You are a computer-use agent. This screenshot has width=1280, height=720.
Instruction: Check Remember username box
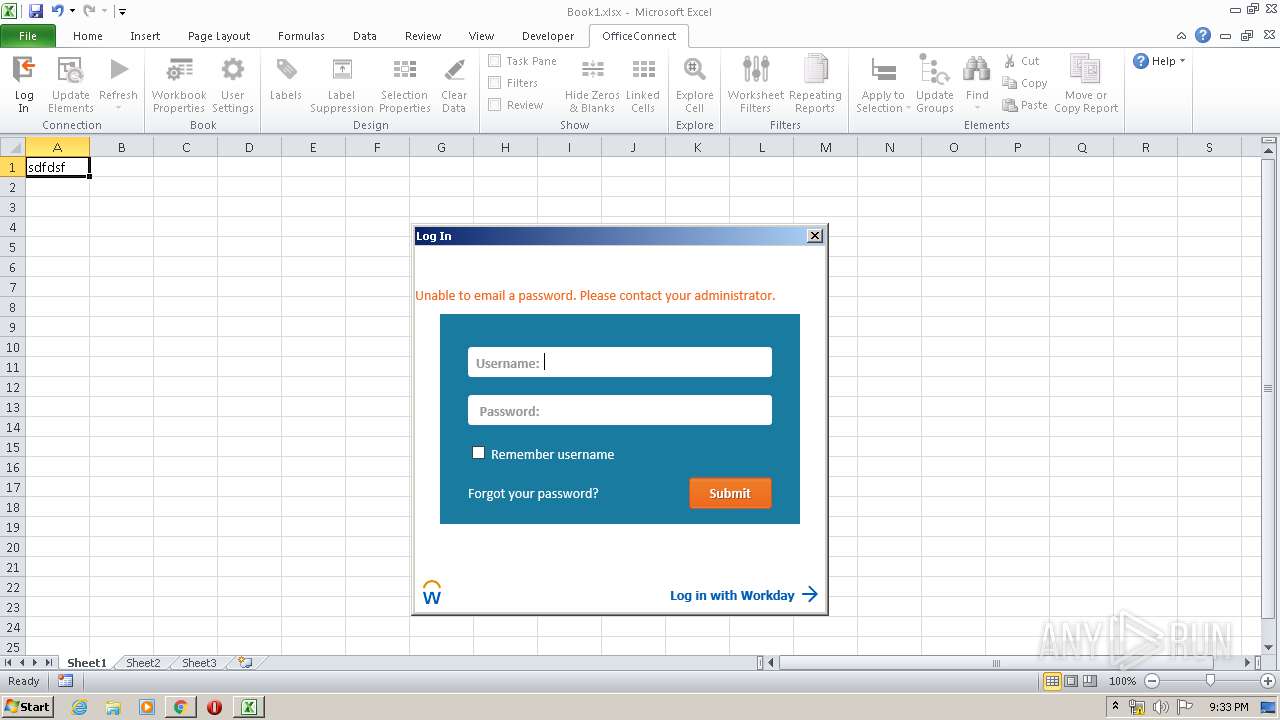click(478, 453)
